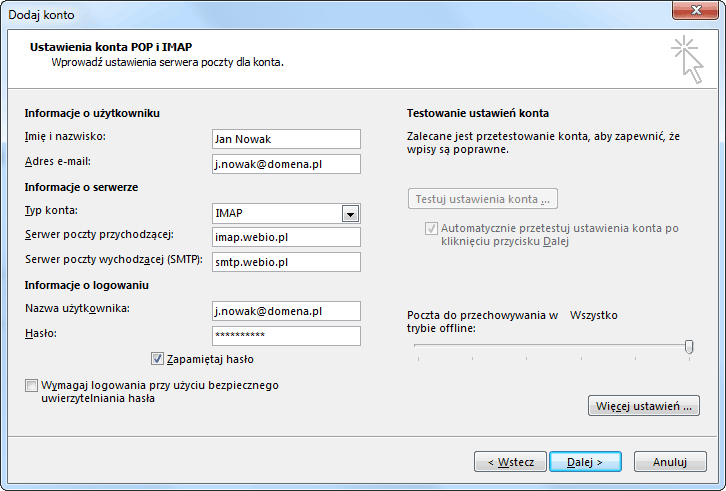Viewport: 726px width, 491px height.
Task: Click the Nazwa użytkownika username field
Action: click(x=286, y=311)
